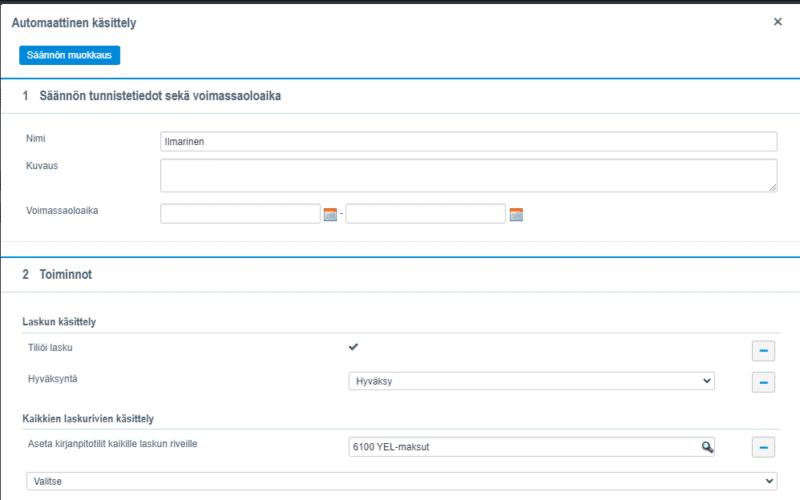Select the Voimassaoloaika end date field

point(425,213)
